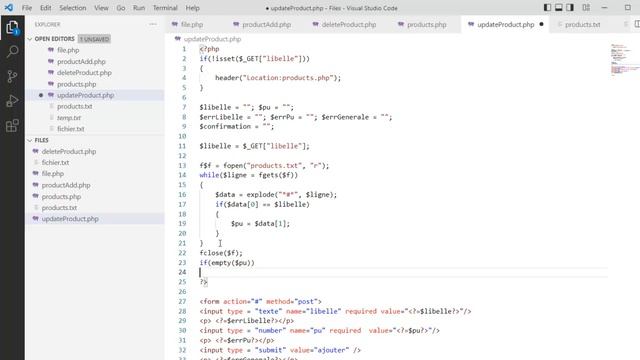
Task: Click the code minimap preview
Action: (624, 60)
